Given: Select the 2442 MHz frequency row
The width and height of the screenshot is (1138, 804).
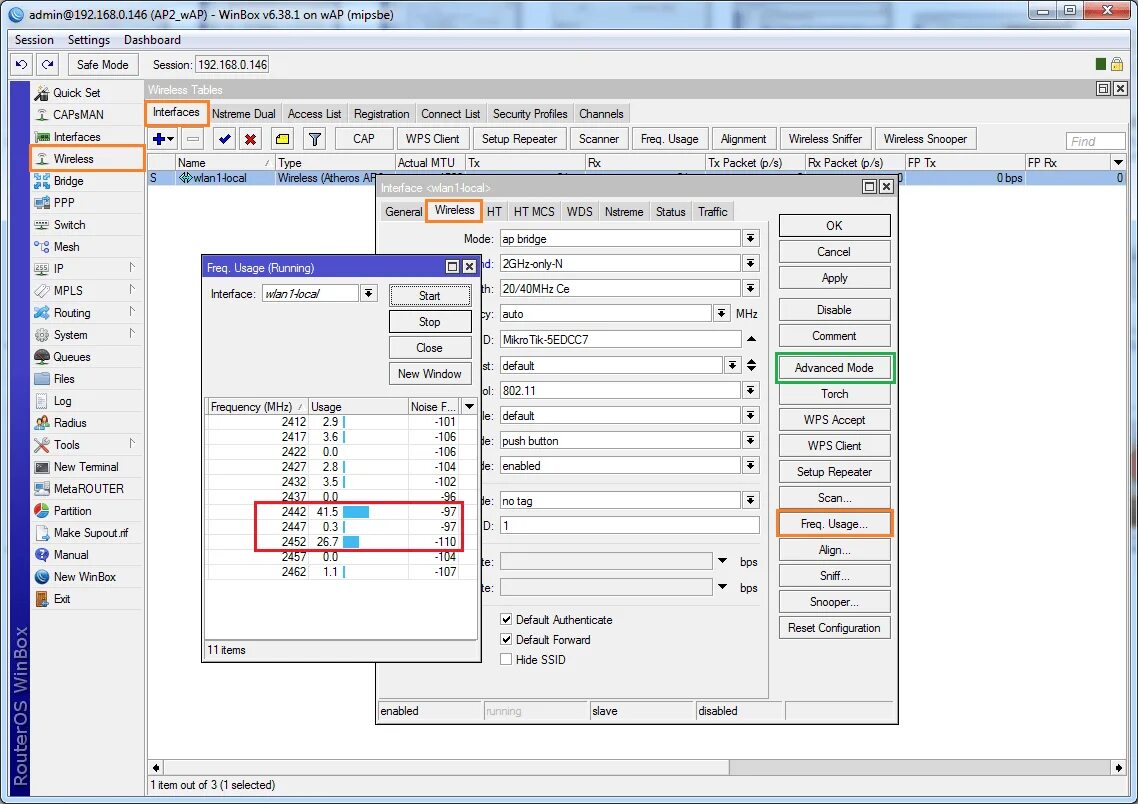Looking at the screenshot, I should tap(332, 512).
